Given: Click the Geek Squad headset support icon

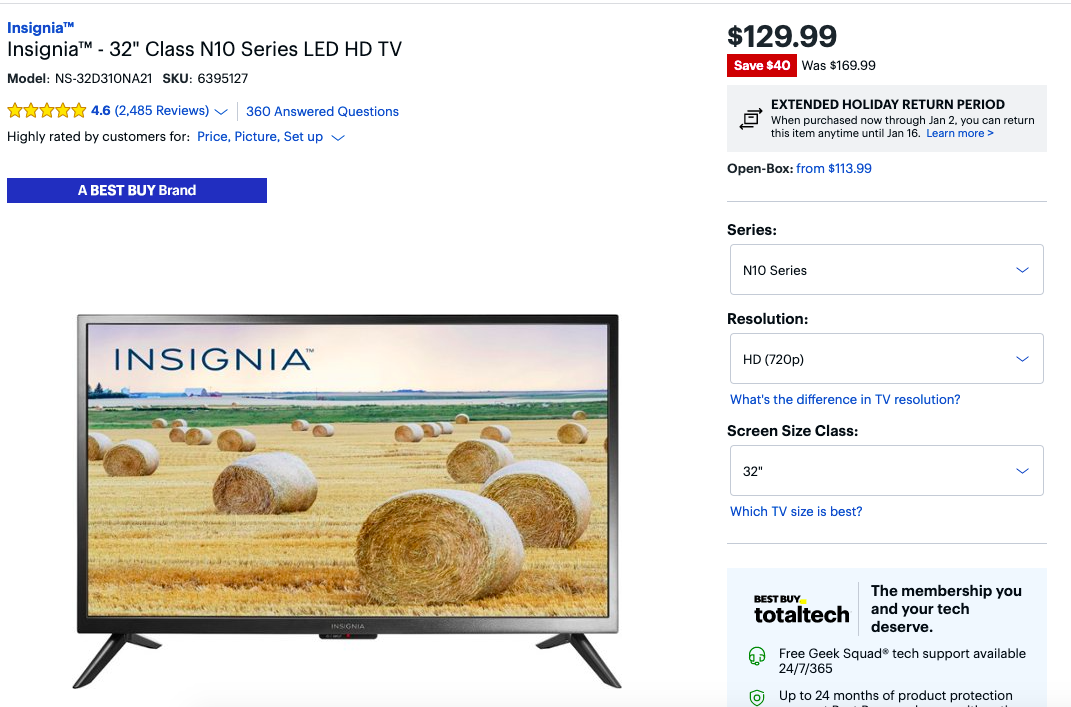Looking at the screenshot, I should click(757, 656).
